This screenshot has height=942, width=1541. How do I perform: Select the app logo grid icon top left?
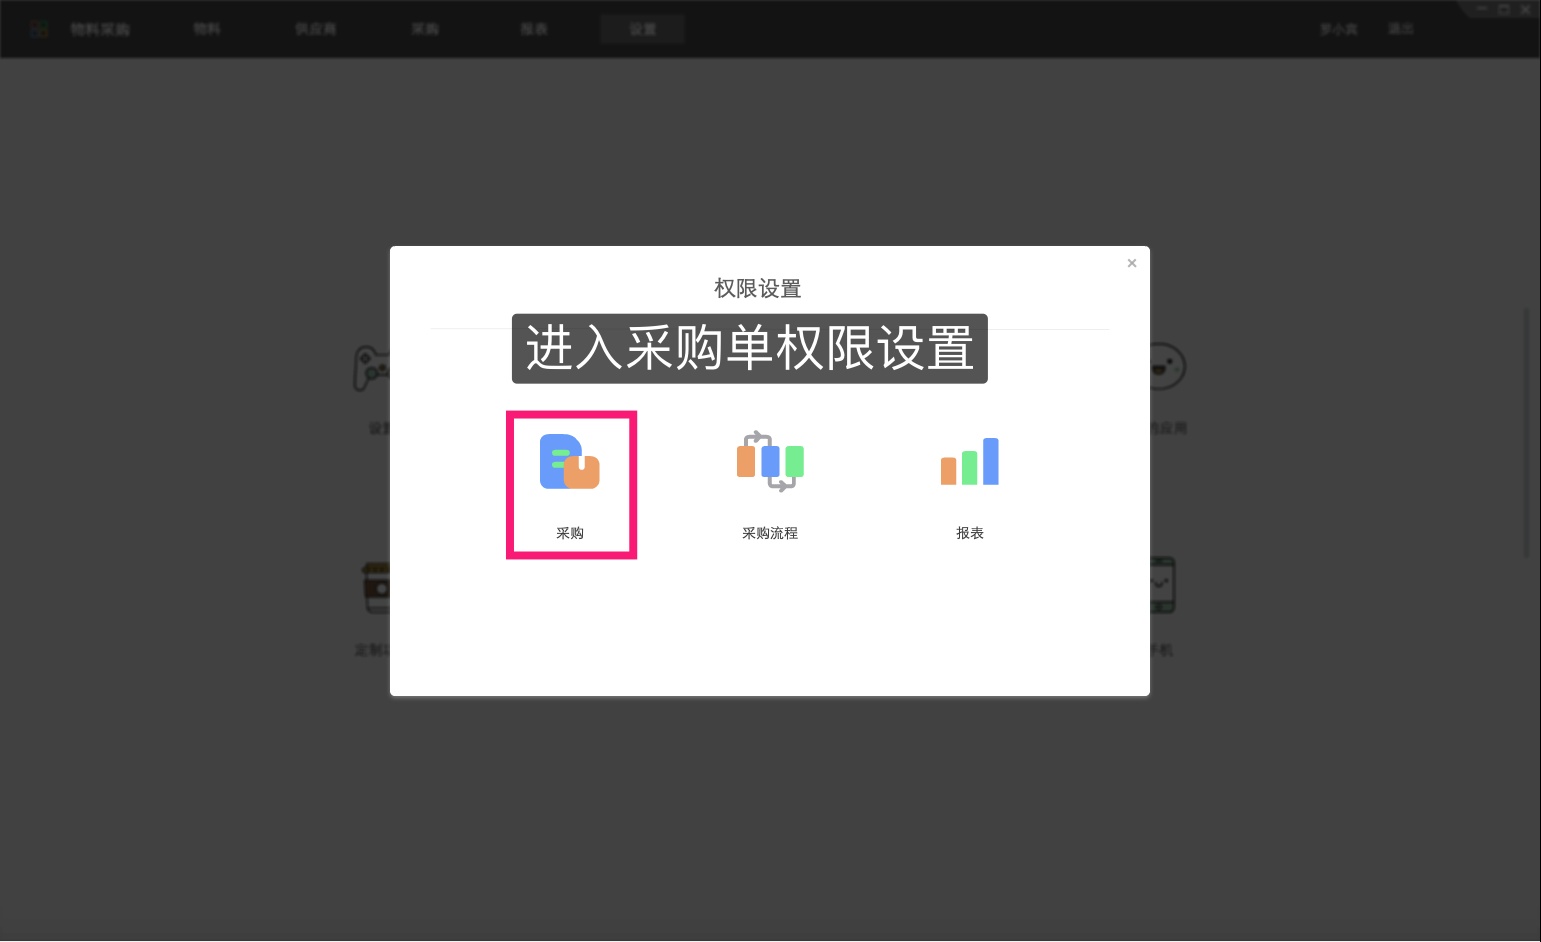39,28
